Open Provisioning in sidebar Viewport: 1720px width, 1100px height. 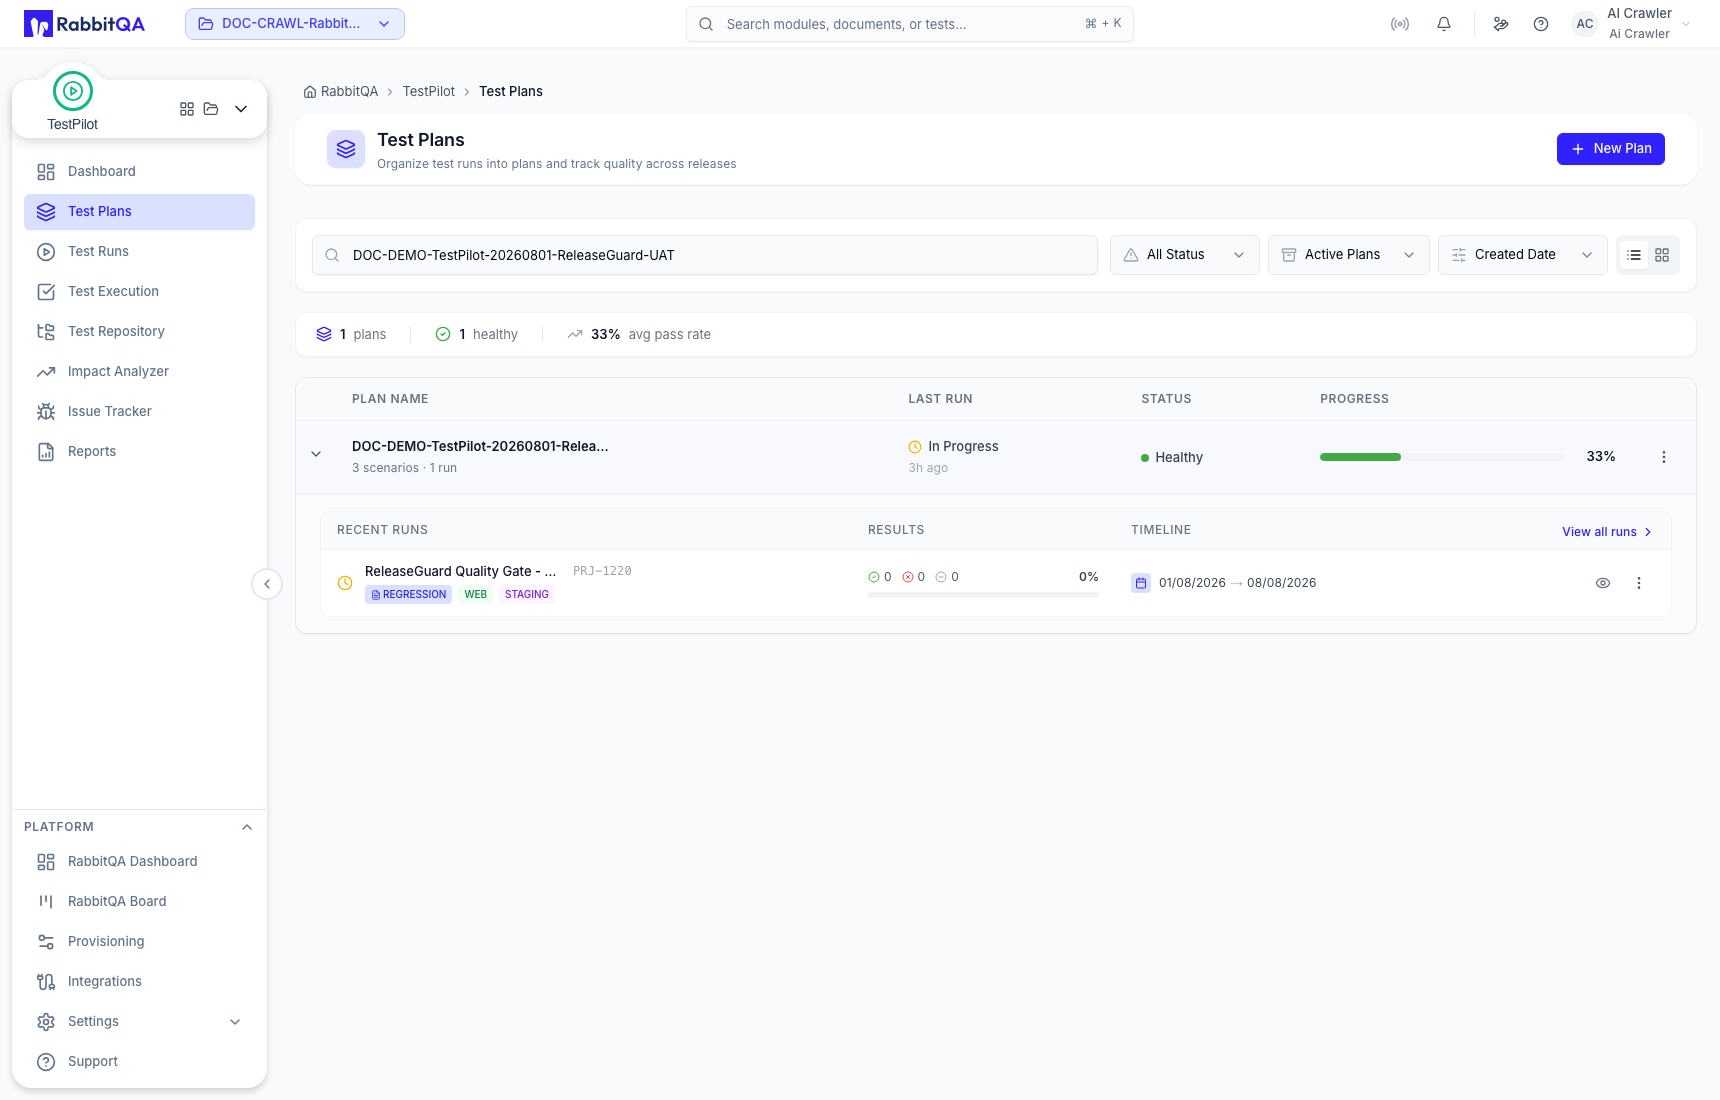coord(139,942)
